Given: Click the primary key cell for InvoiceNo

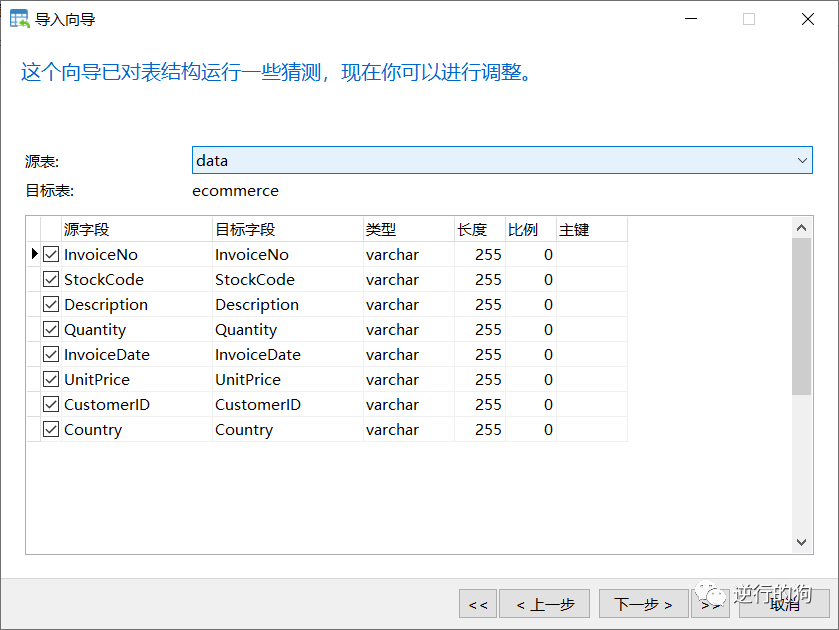Looking at the screenshot, I should [x=592, y=254].
